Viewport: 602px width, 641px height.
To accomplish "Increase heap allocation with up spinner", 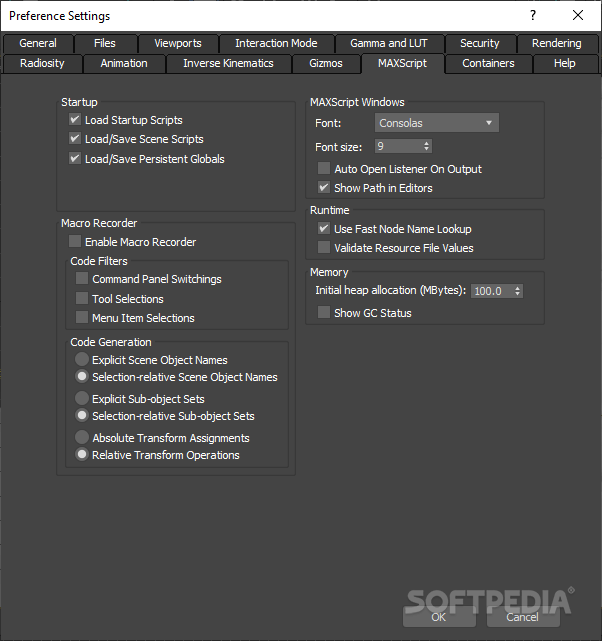I will pyautogui.click(x=517, y=288).
